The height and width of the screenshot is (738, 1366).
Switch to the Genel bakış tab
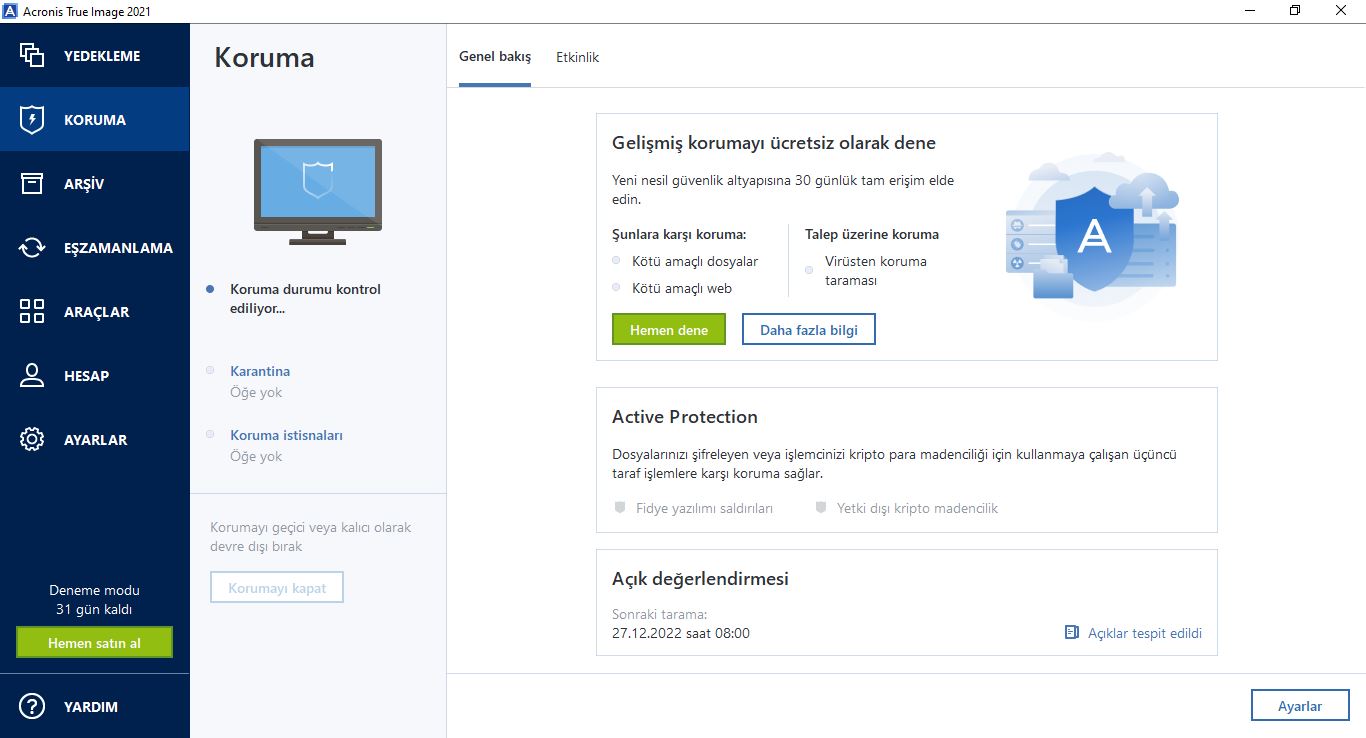tap(495, 57)
